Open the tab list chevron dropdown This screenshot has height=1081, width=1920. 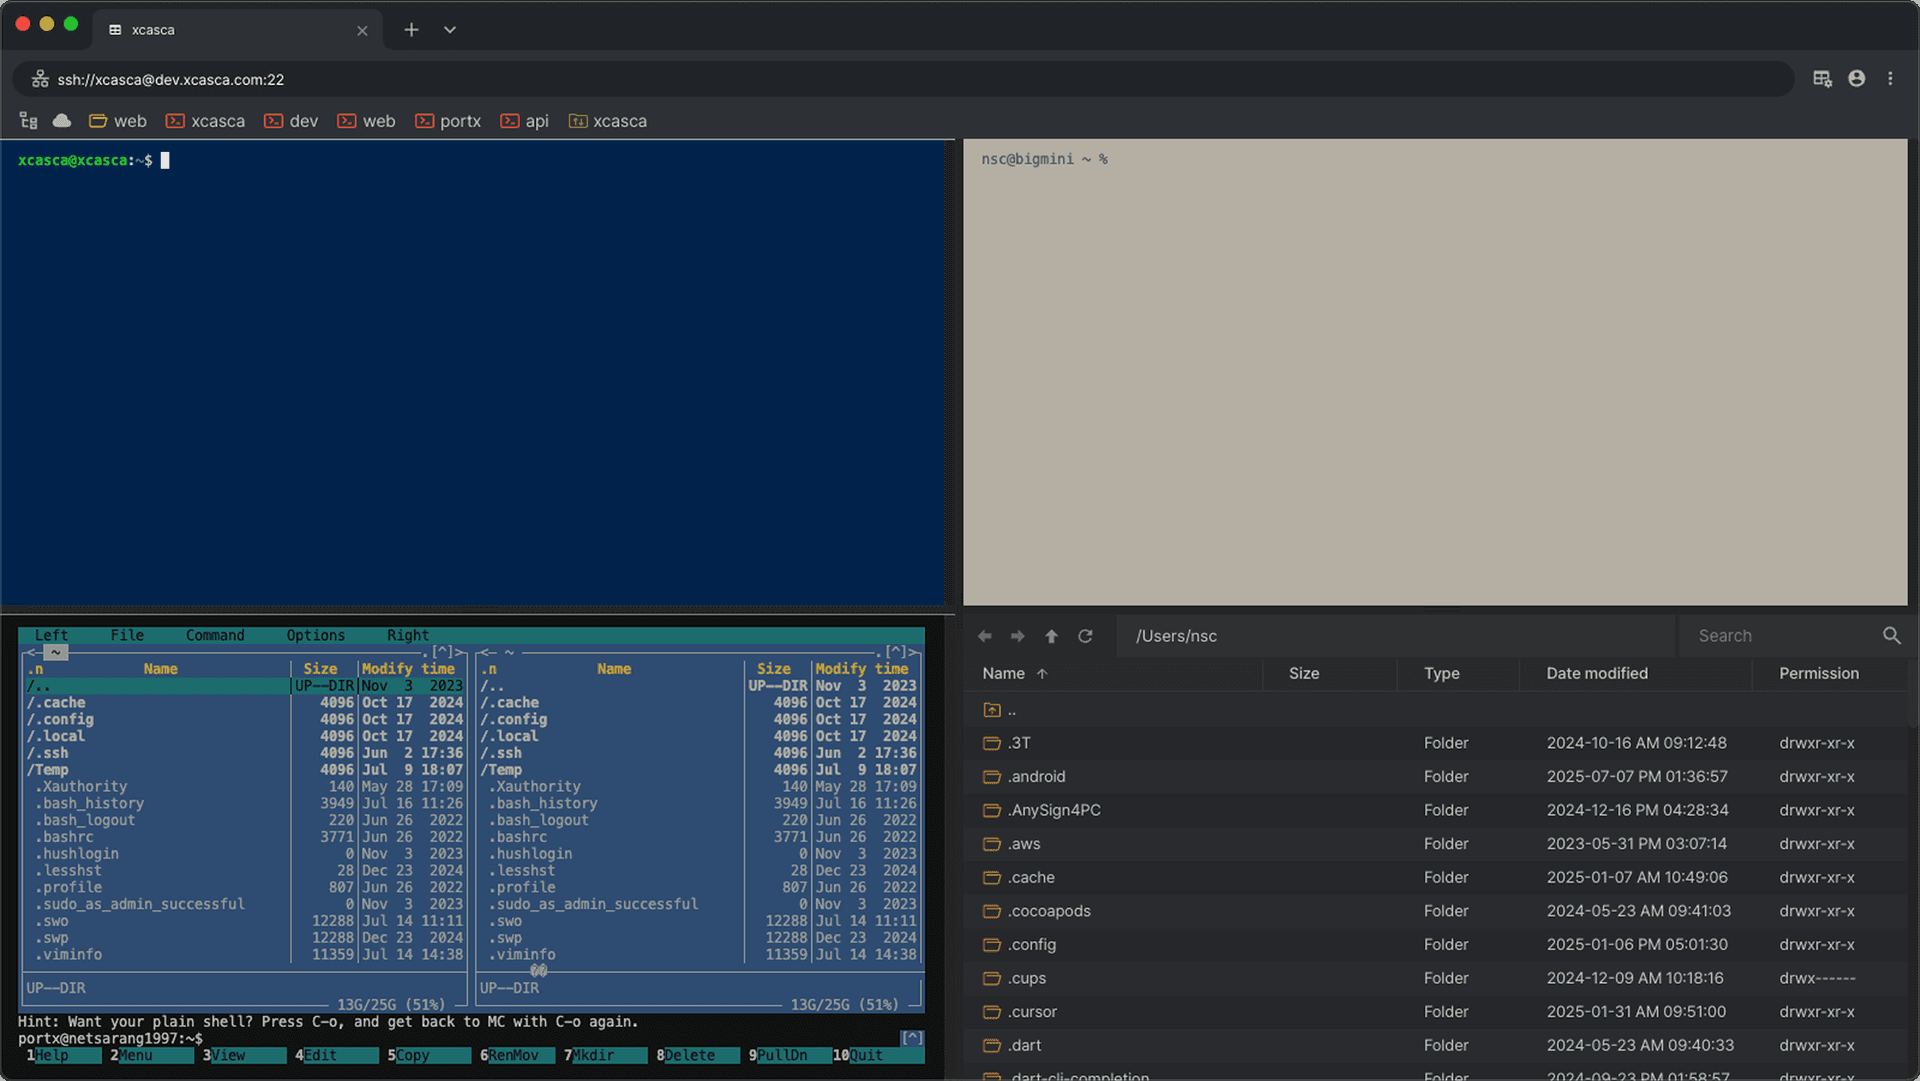point(448,30)
